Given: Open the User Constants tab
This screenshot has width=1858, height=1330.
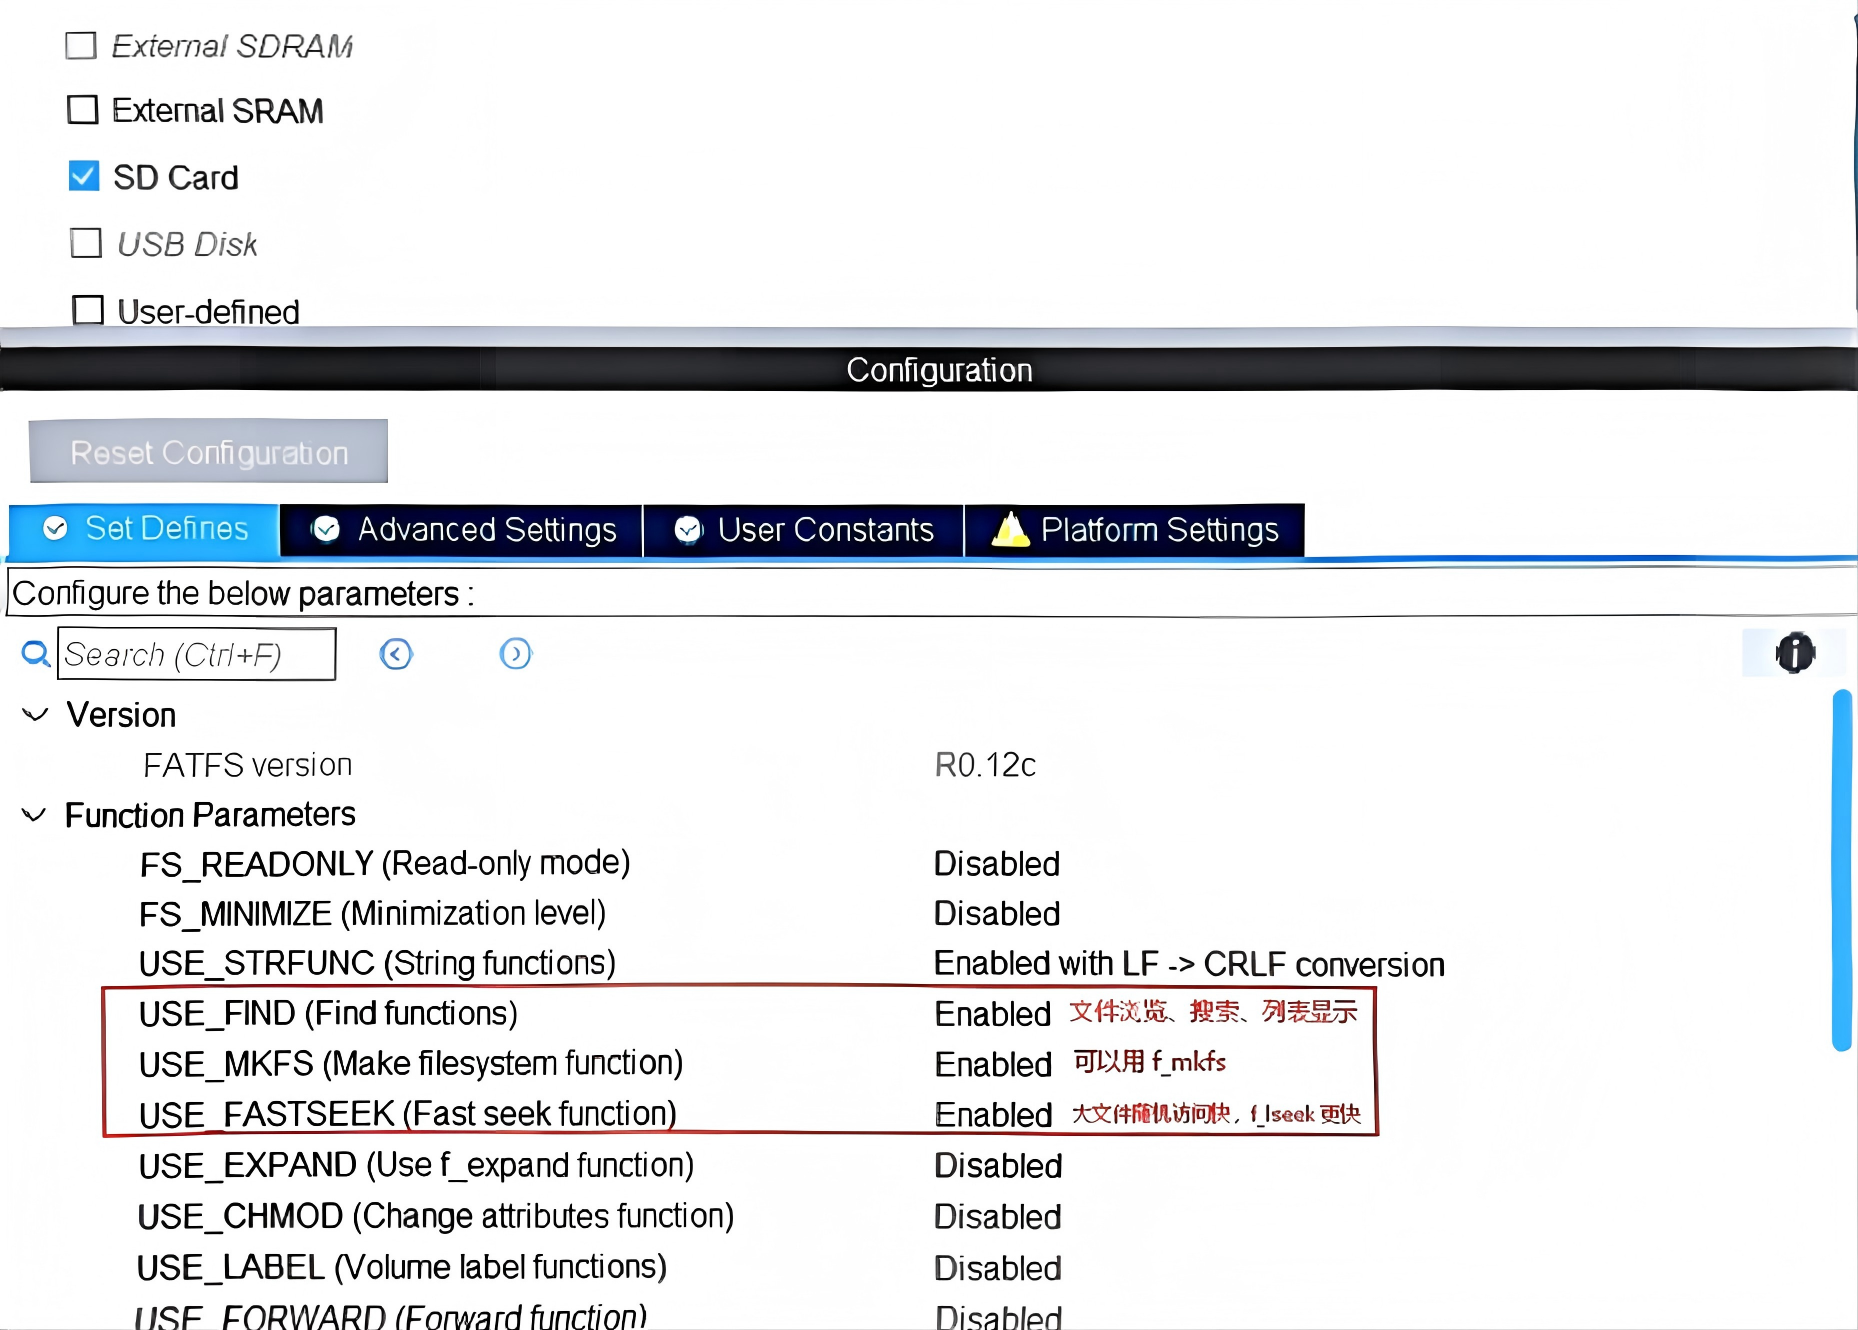Looking at the screenshot, I should tap(803, 529).
